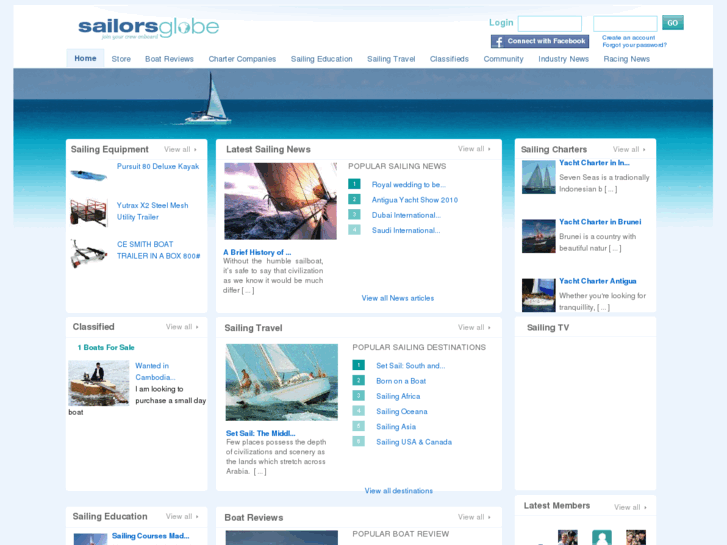Expand View all for Latest Sailing News
The height and width of the screenshot is (545, 727).
point(474,149)
